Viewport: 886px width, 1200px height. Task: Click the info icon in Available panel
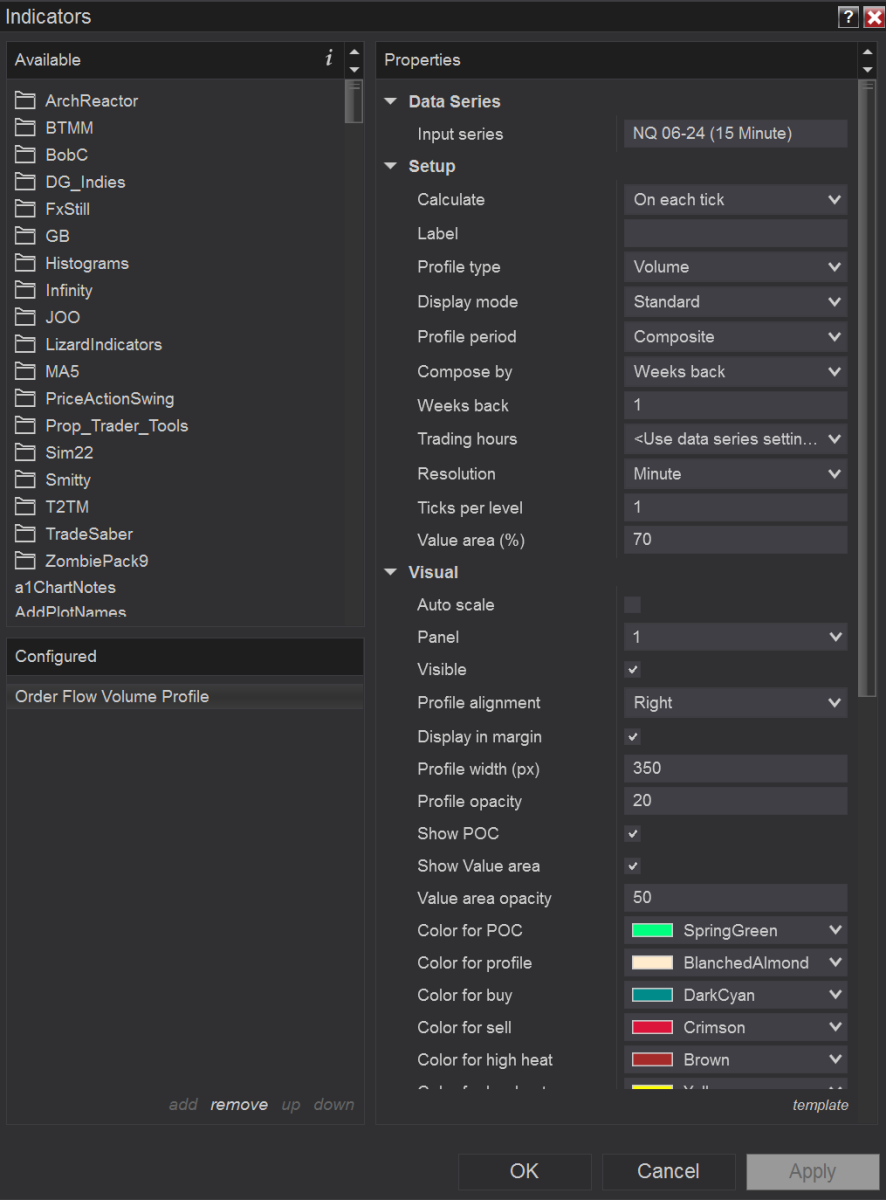329,59
